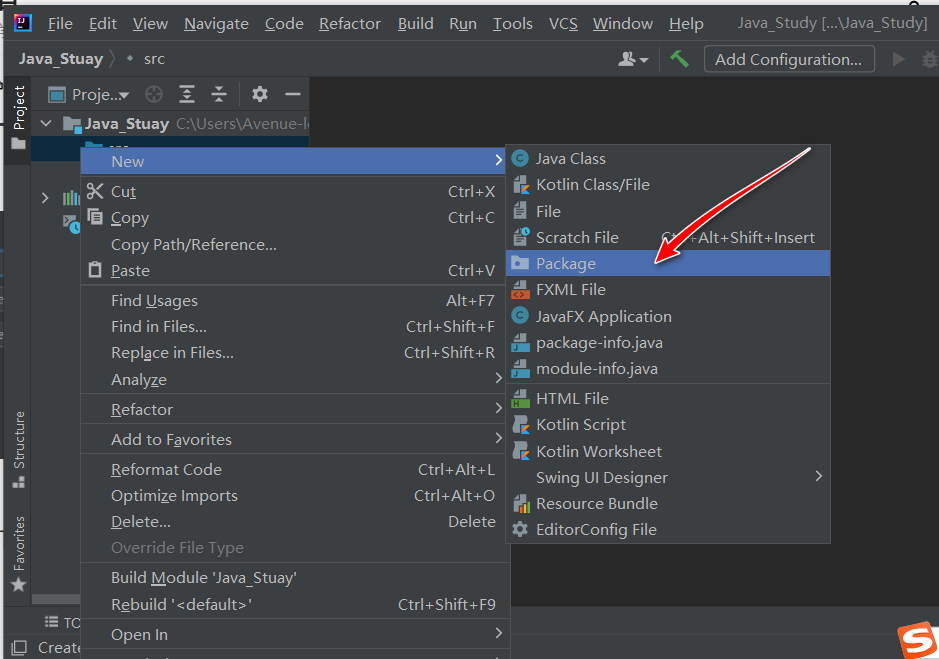Click the Paste clipboard icon
The height and width of the screenshot is (659, 939).
point(95,270)
